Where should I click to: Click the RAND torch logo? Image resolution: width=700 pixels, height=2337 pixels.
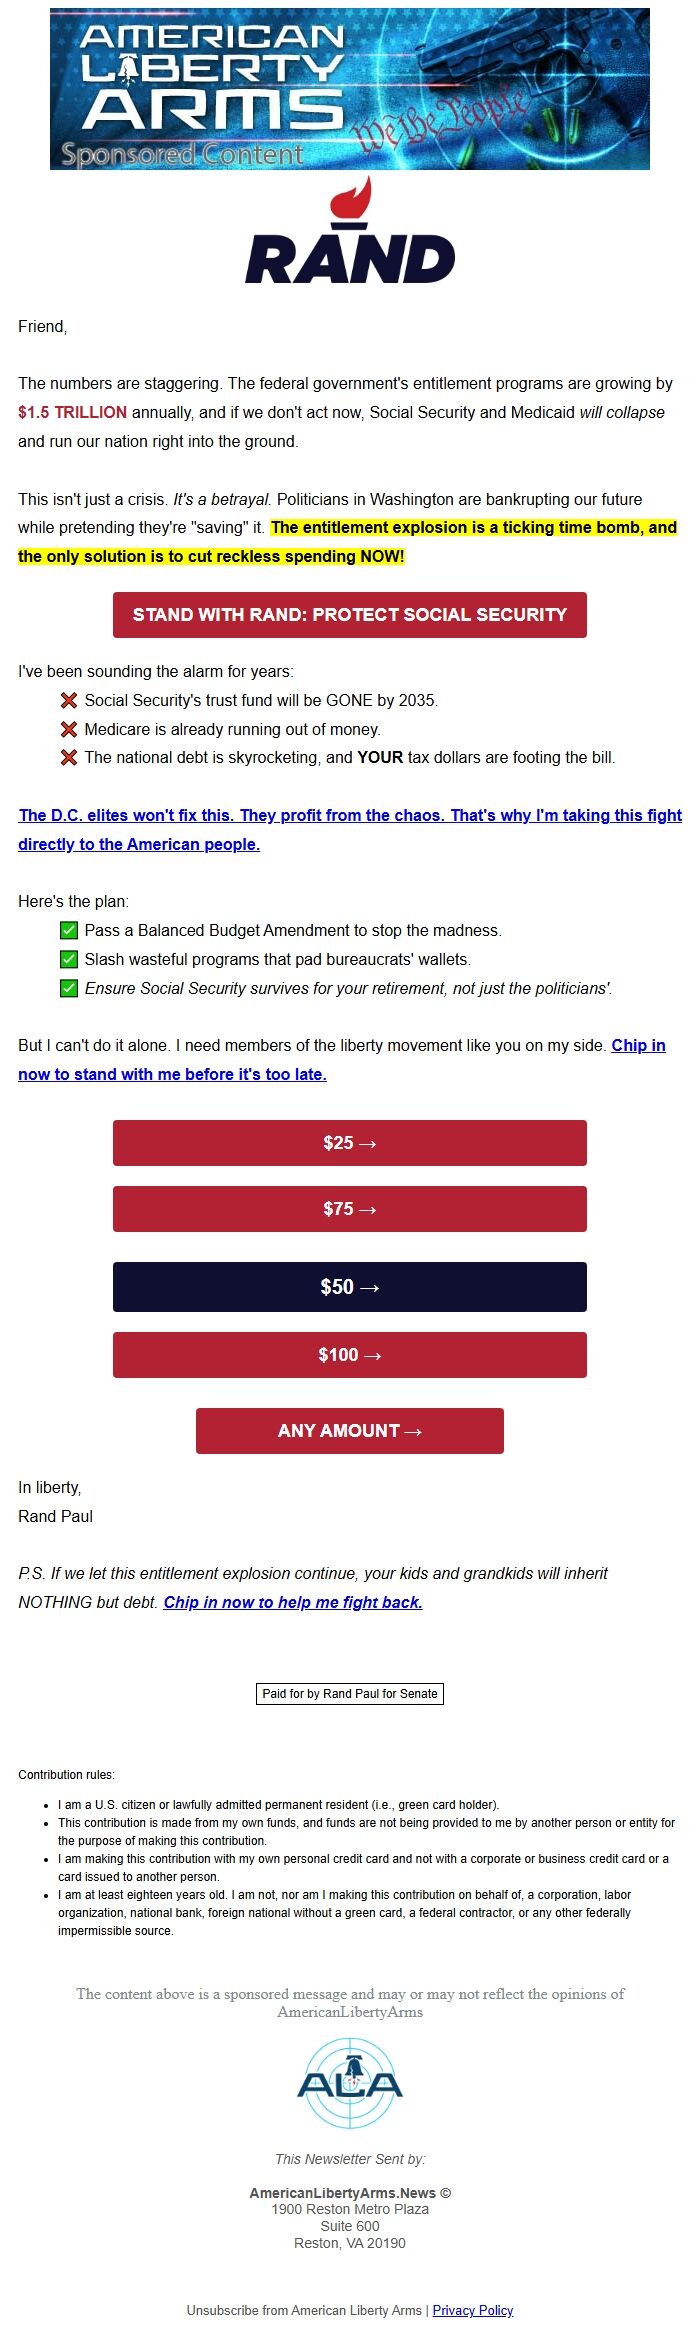click(350, 232)
